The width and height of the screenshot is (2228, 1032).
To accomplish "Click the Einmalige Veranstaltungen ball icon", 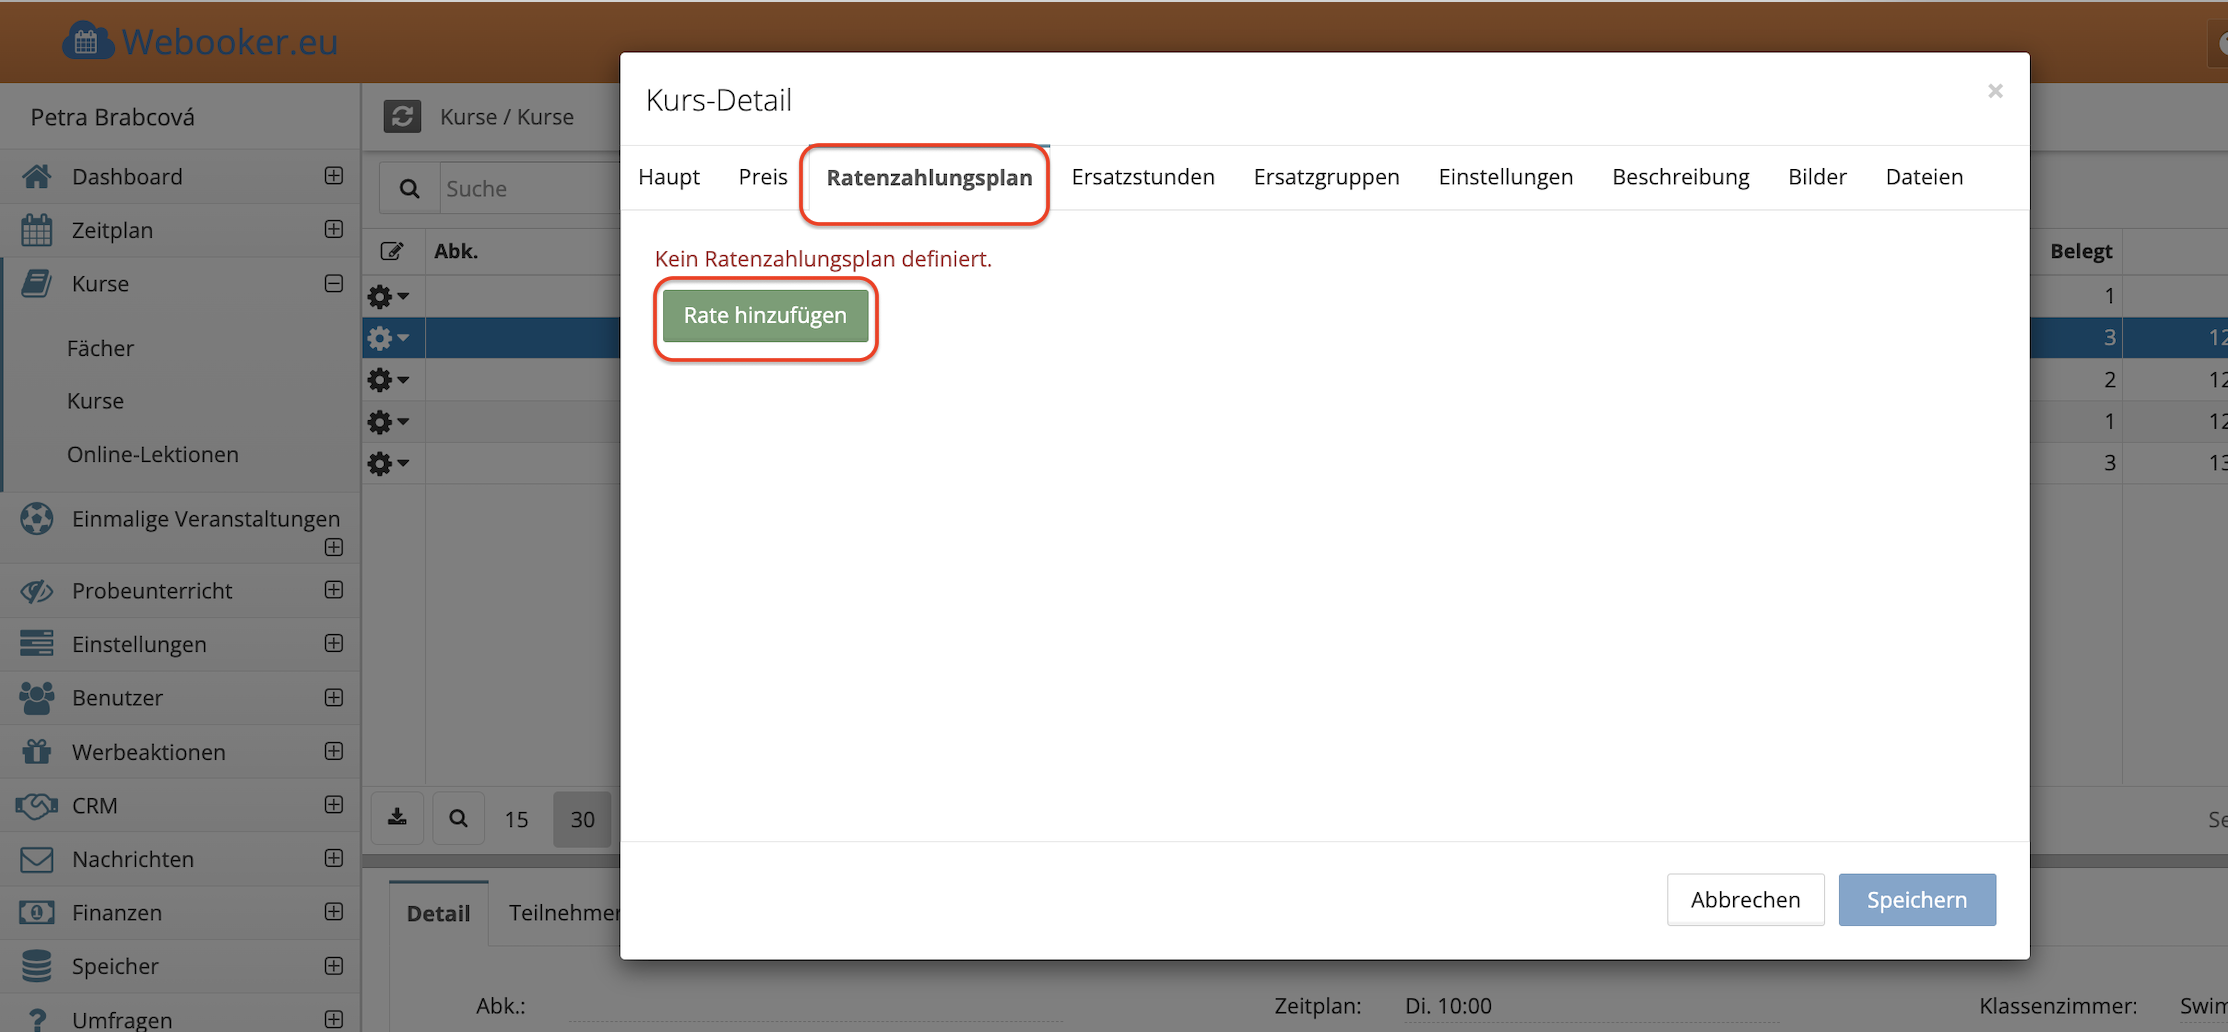I will point(37,518).
